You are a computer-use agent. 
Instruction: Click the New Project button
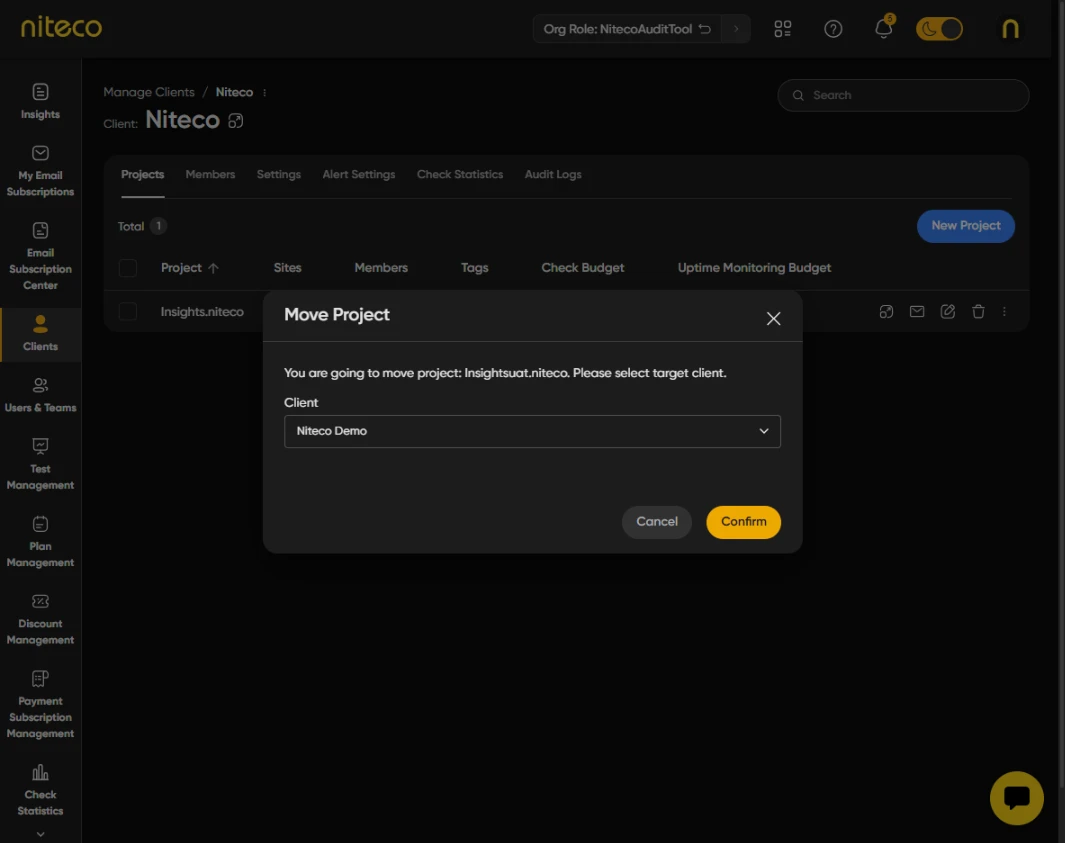point(965,226)
